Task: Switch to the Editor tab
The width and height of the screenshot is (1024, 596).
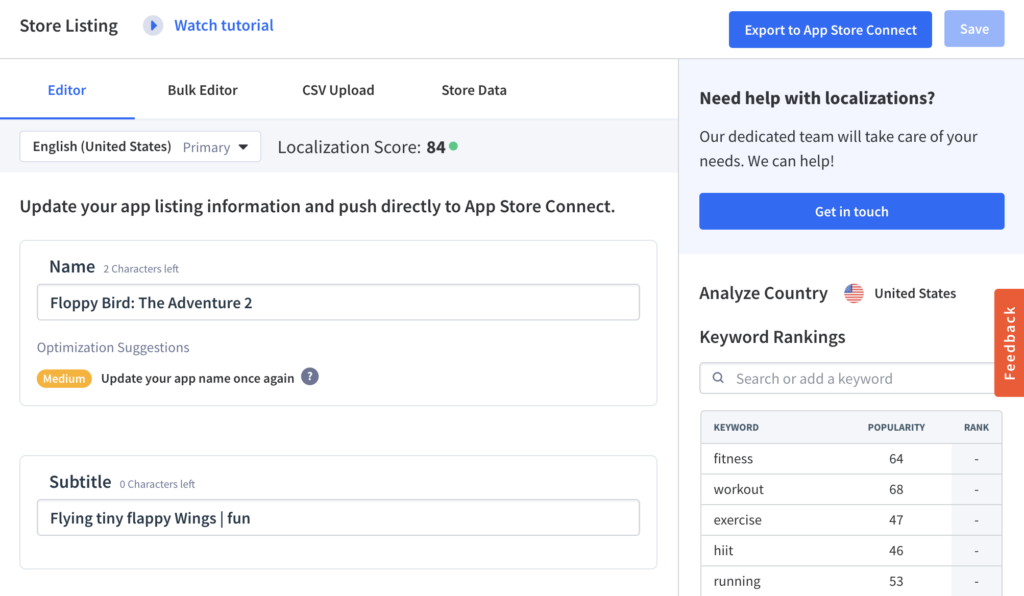Action: tap(67, 90)
